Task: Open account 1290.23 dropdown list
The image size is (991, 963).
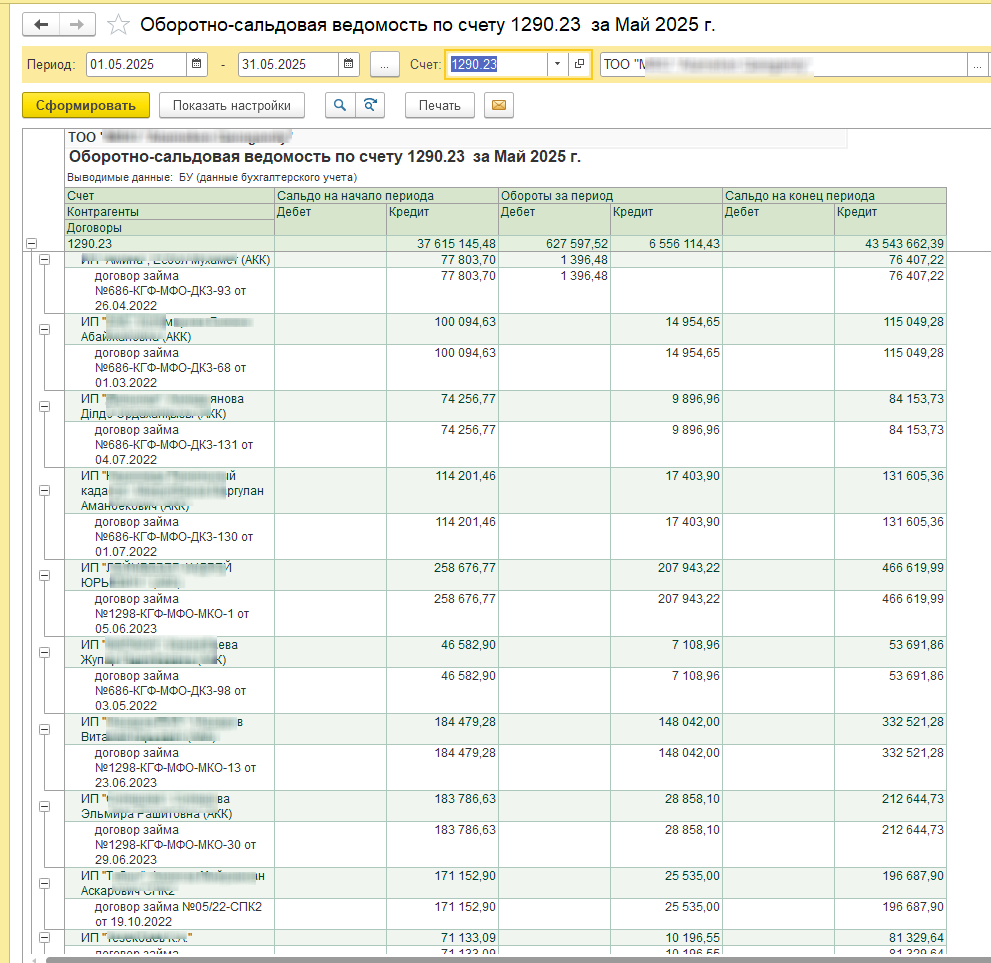Action: [557, 64]
